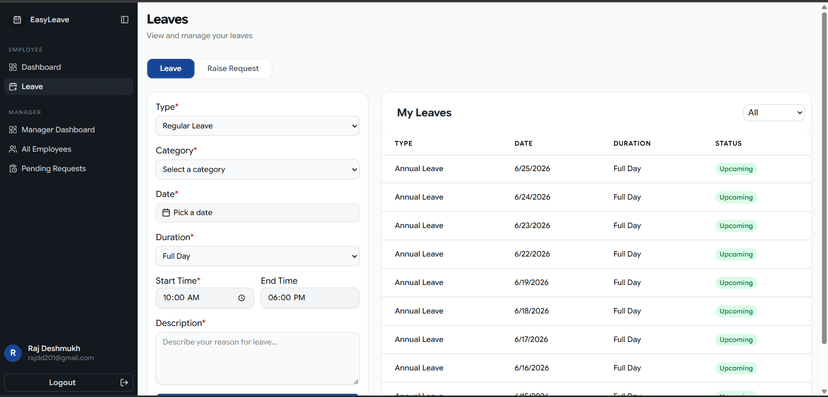Click the Pick a date field

258,213
